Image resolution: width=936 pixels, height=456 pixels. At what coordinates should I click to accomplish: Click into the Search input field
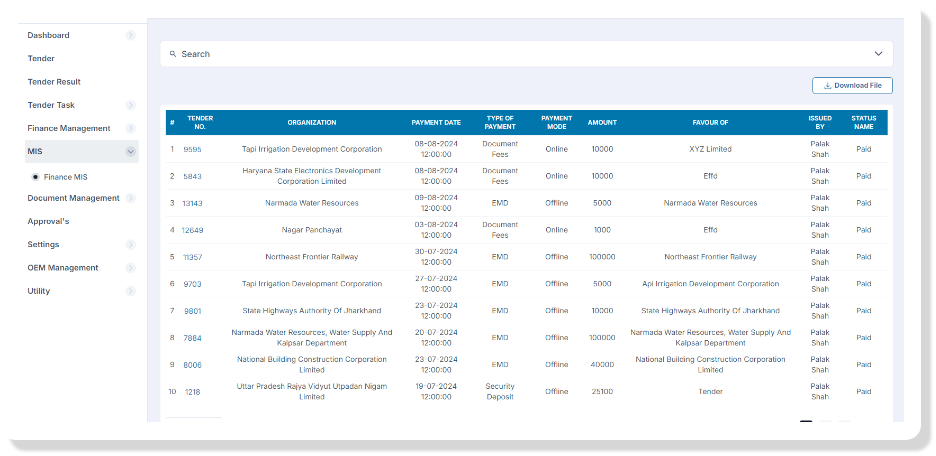[500, 54]
